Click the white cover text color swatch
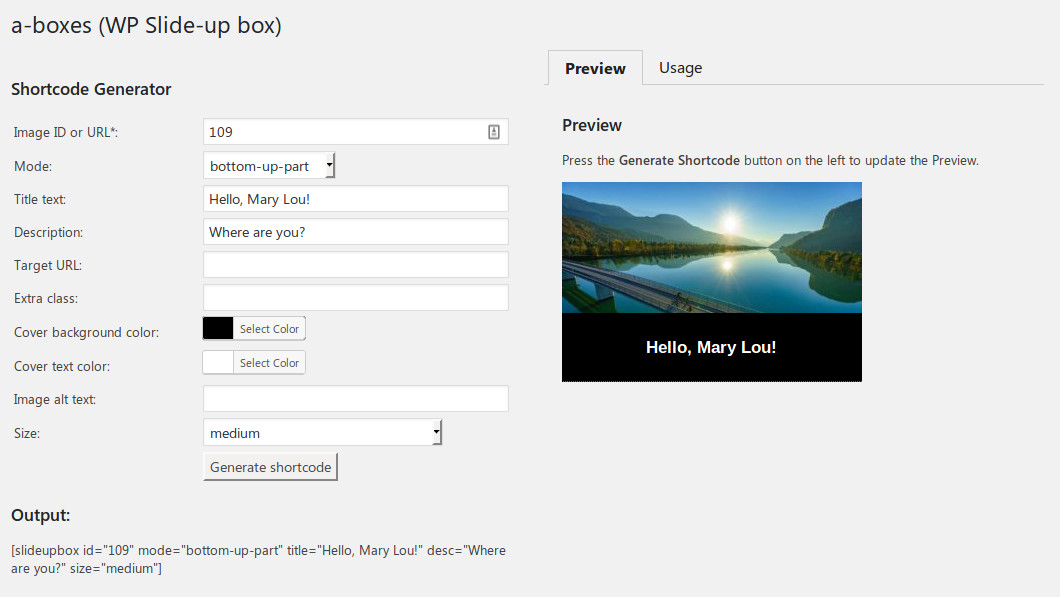The height and width of the screenshot is (597, 1060). tap(218, 362)
